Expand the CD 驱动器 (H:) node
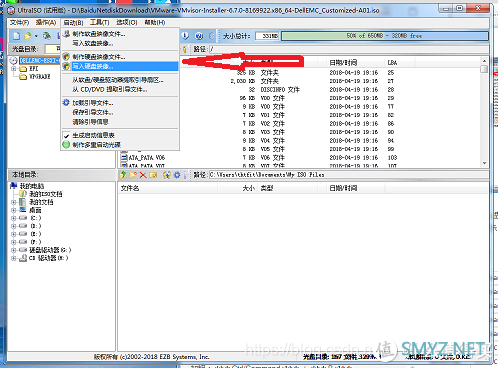Screen dimensions: 498x368 tap(13, 258)
